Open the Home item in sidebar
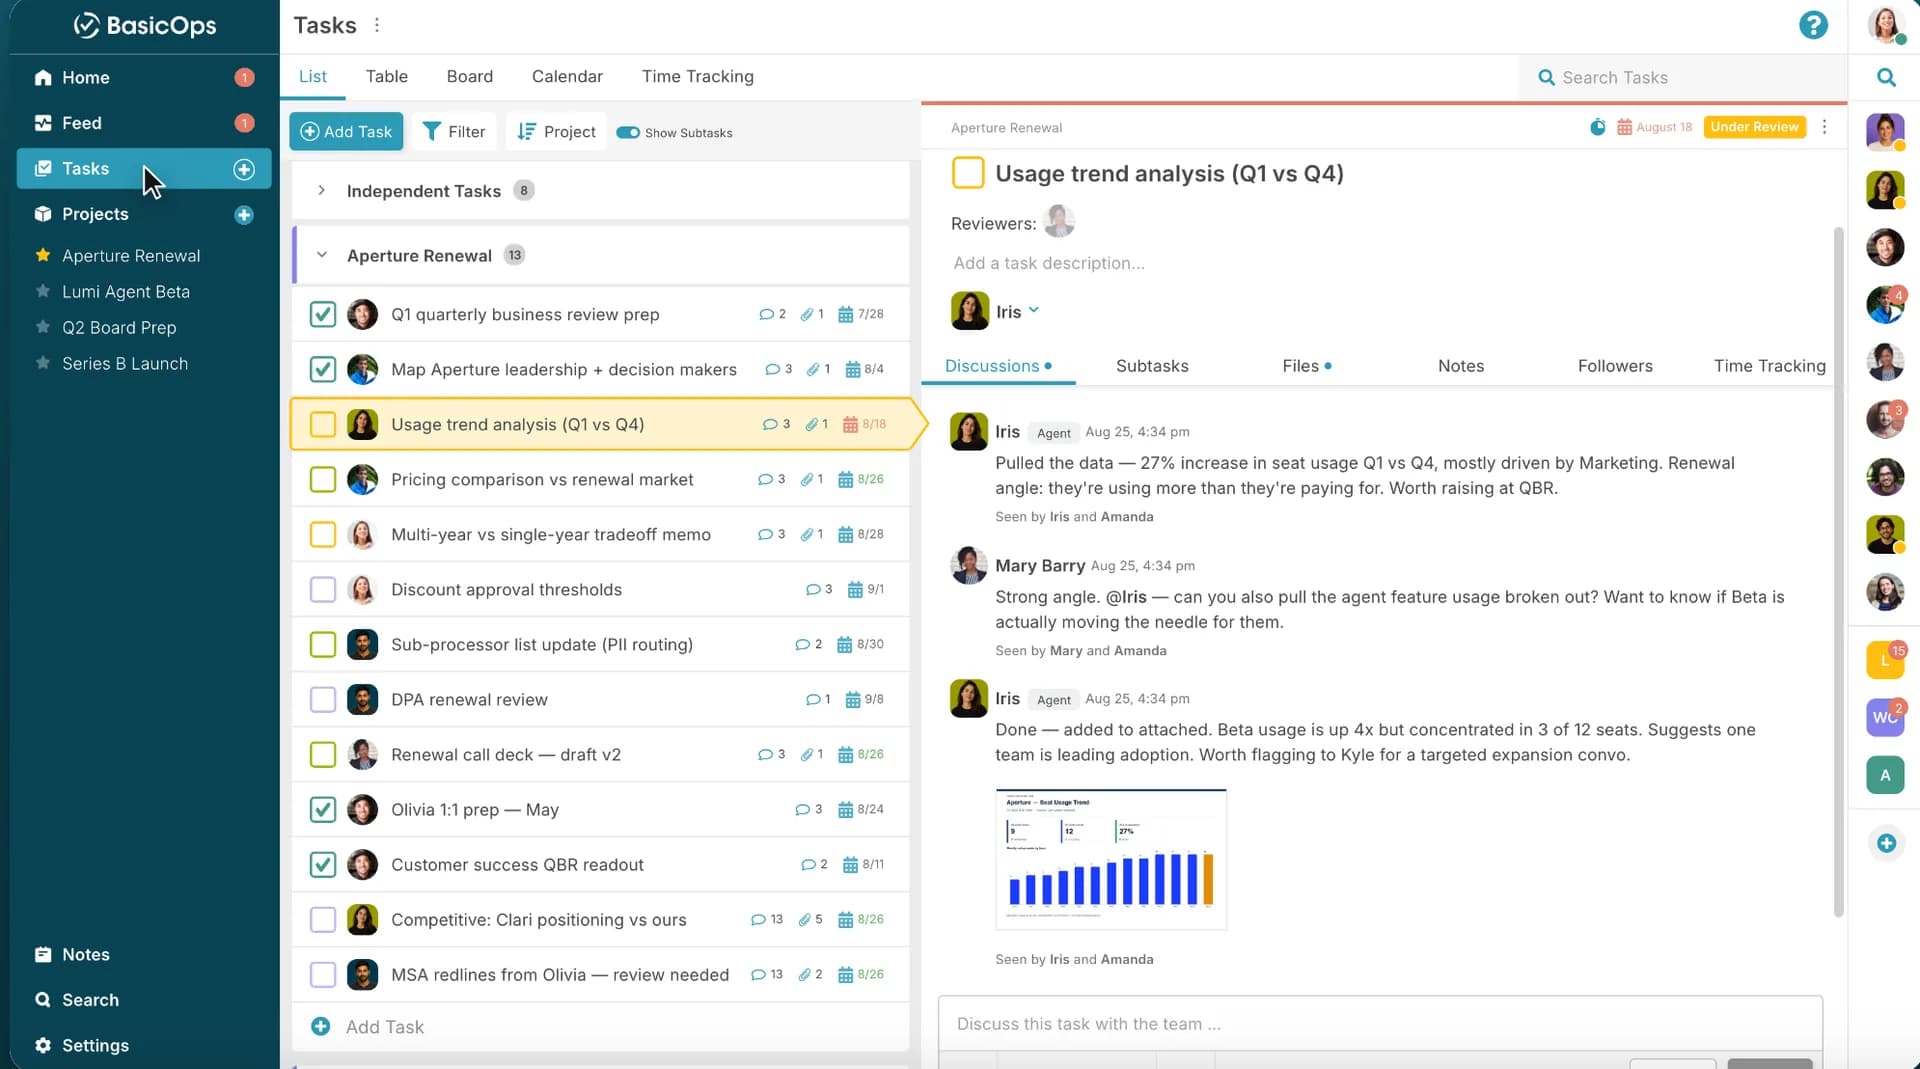1920x1069 pixels. point(144,77)
